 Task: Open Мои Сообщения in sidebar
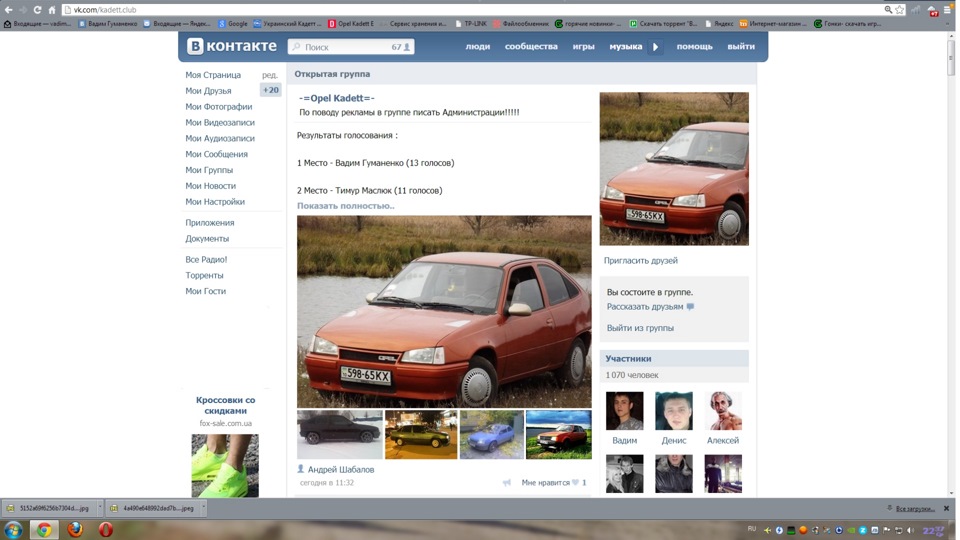coord(216,154)
